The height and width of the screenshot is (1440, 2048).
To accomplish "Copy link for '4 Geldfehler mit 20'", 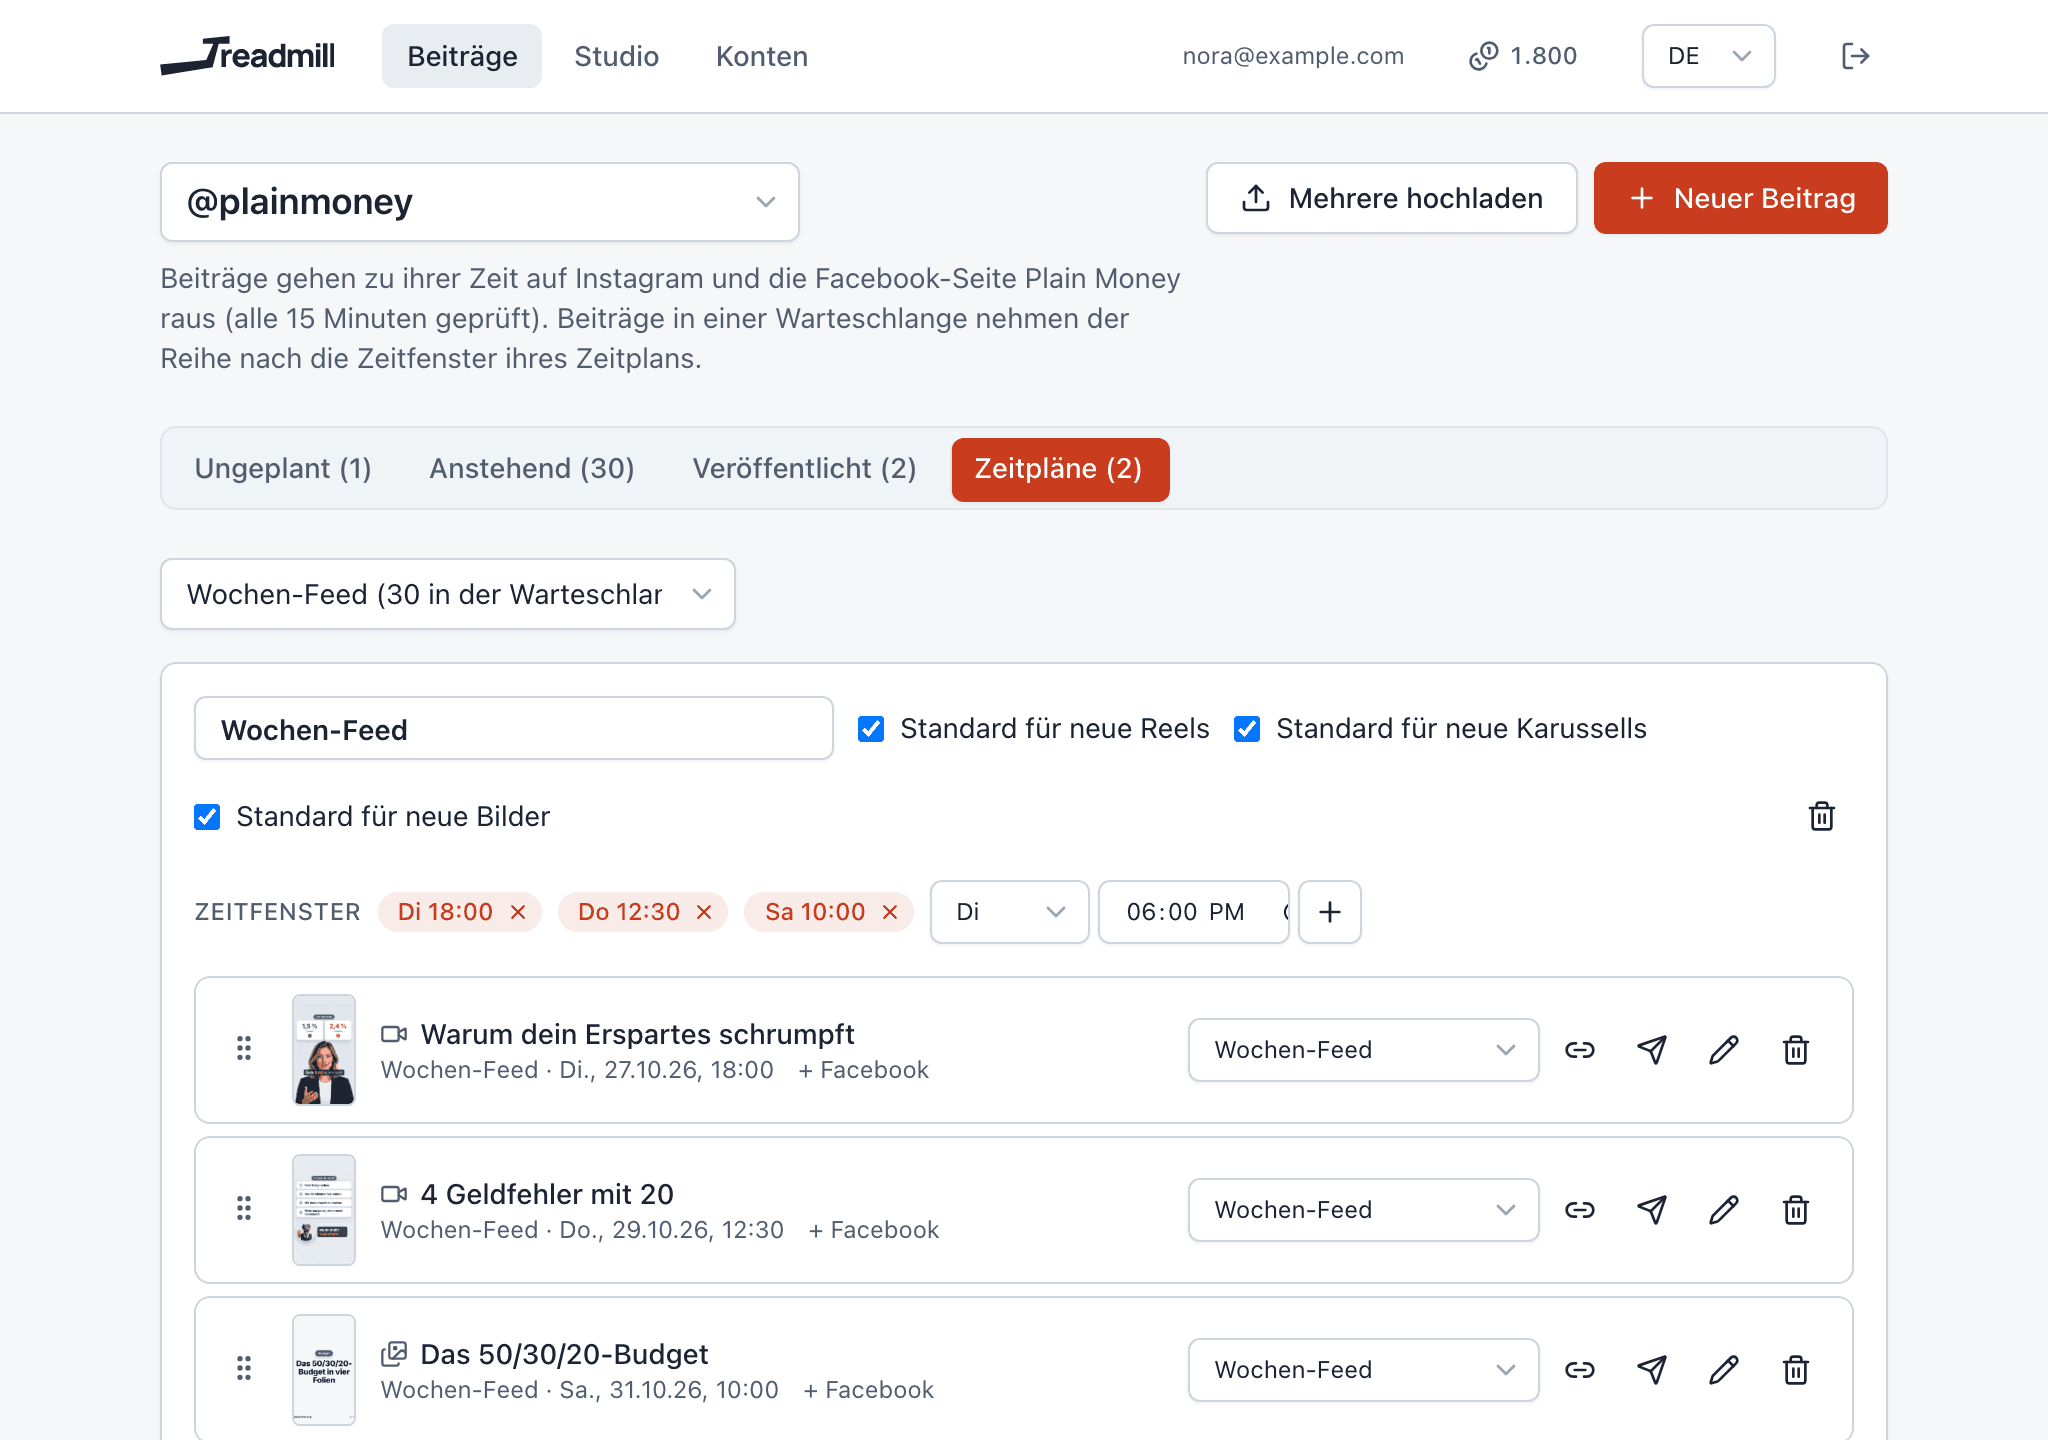I will (1580, 1210).
